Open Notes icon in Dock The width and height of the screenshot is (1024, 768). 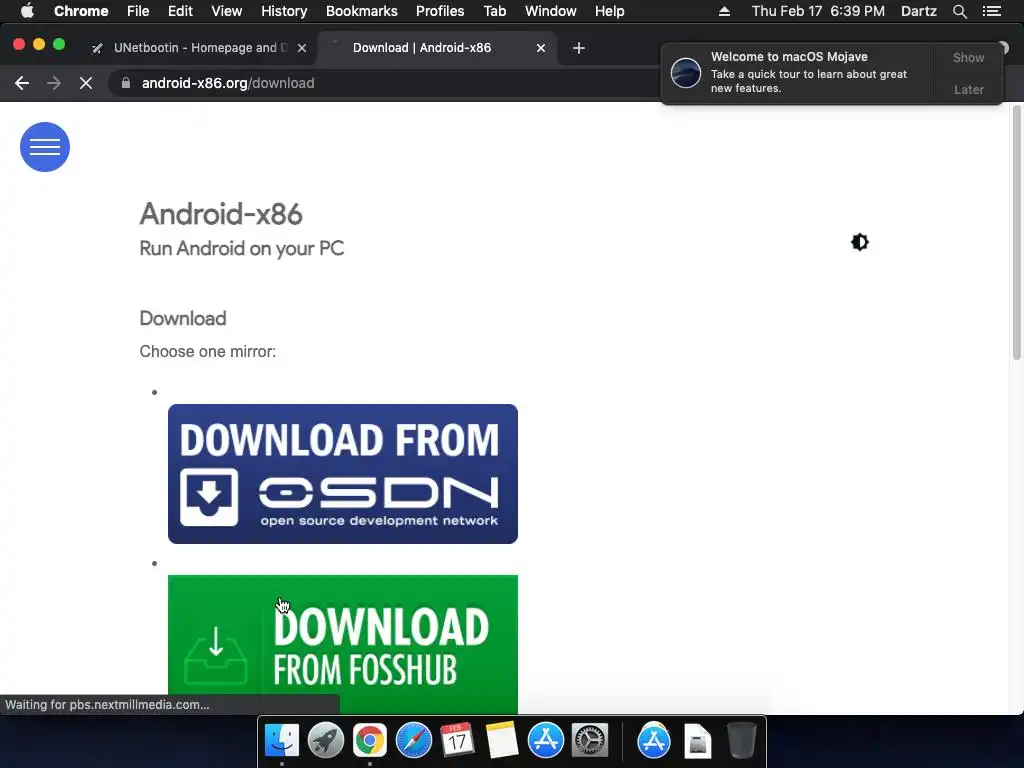(502, 741)
